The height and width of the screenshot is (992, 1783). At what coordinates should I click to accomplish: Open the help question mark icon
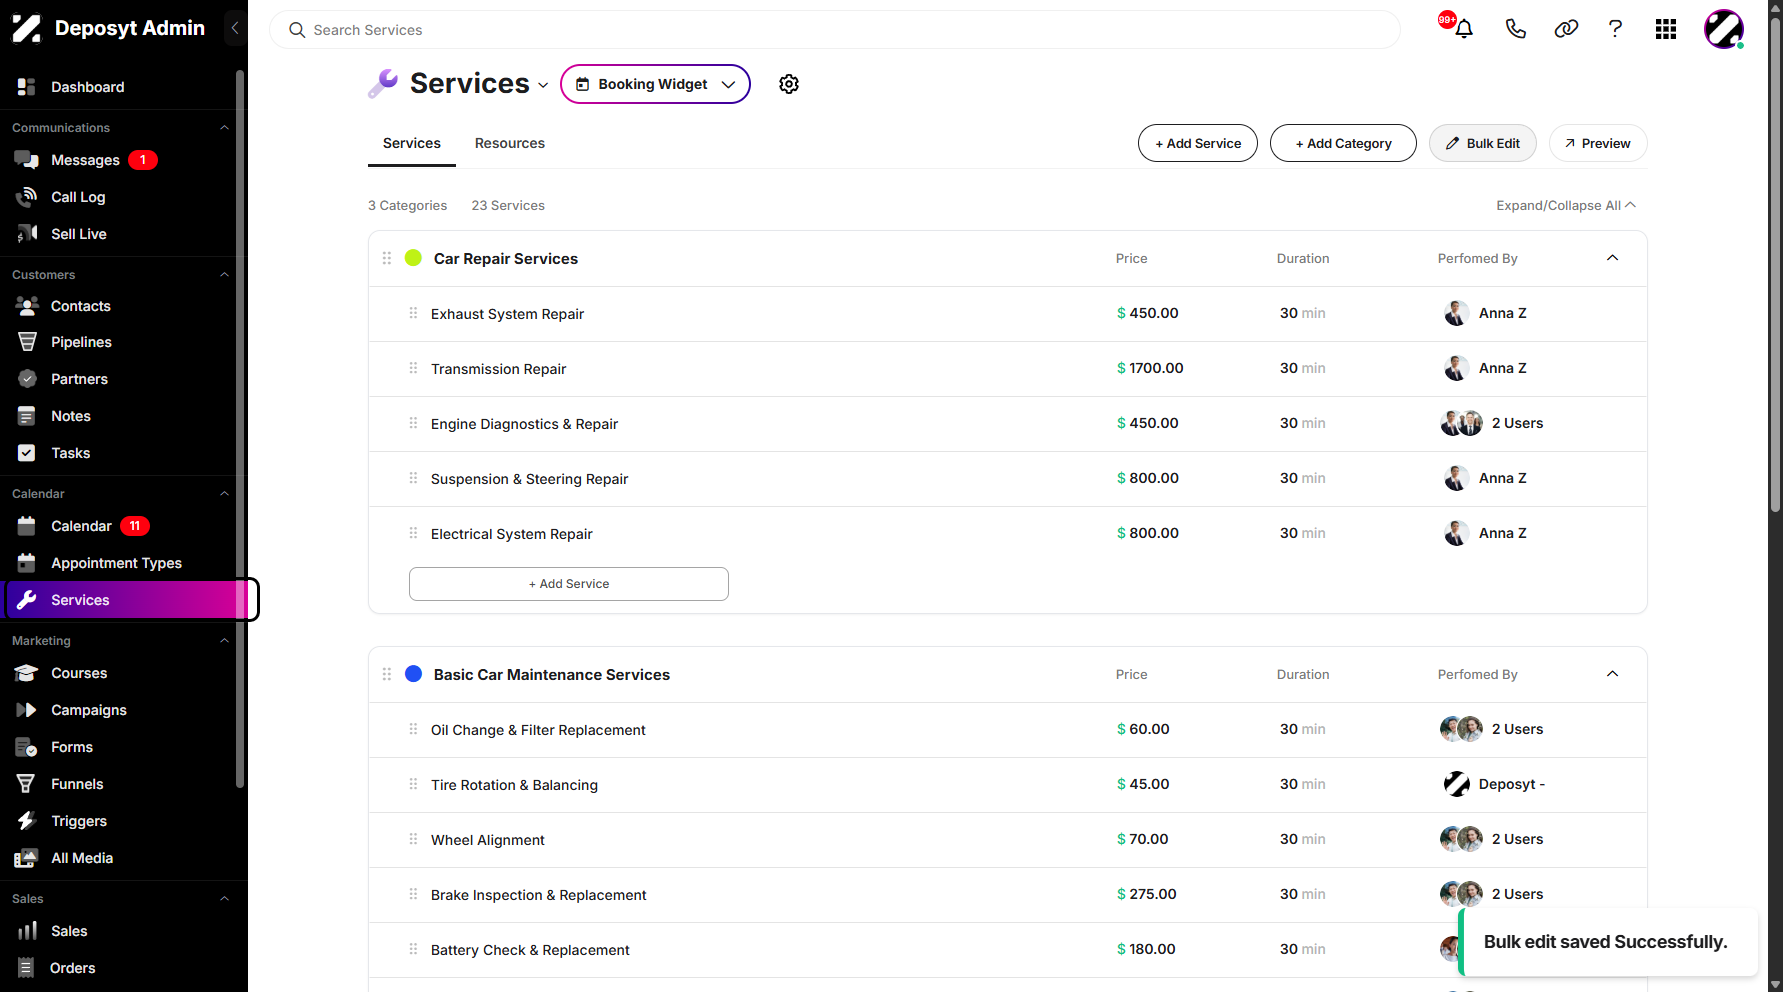(1615, 29)
